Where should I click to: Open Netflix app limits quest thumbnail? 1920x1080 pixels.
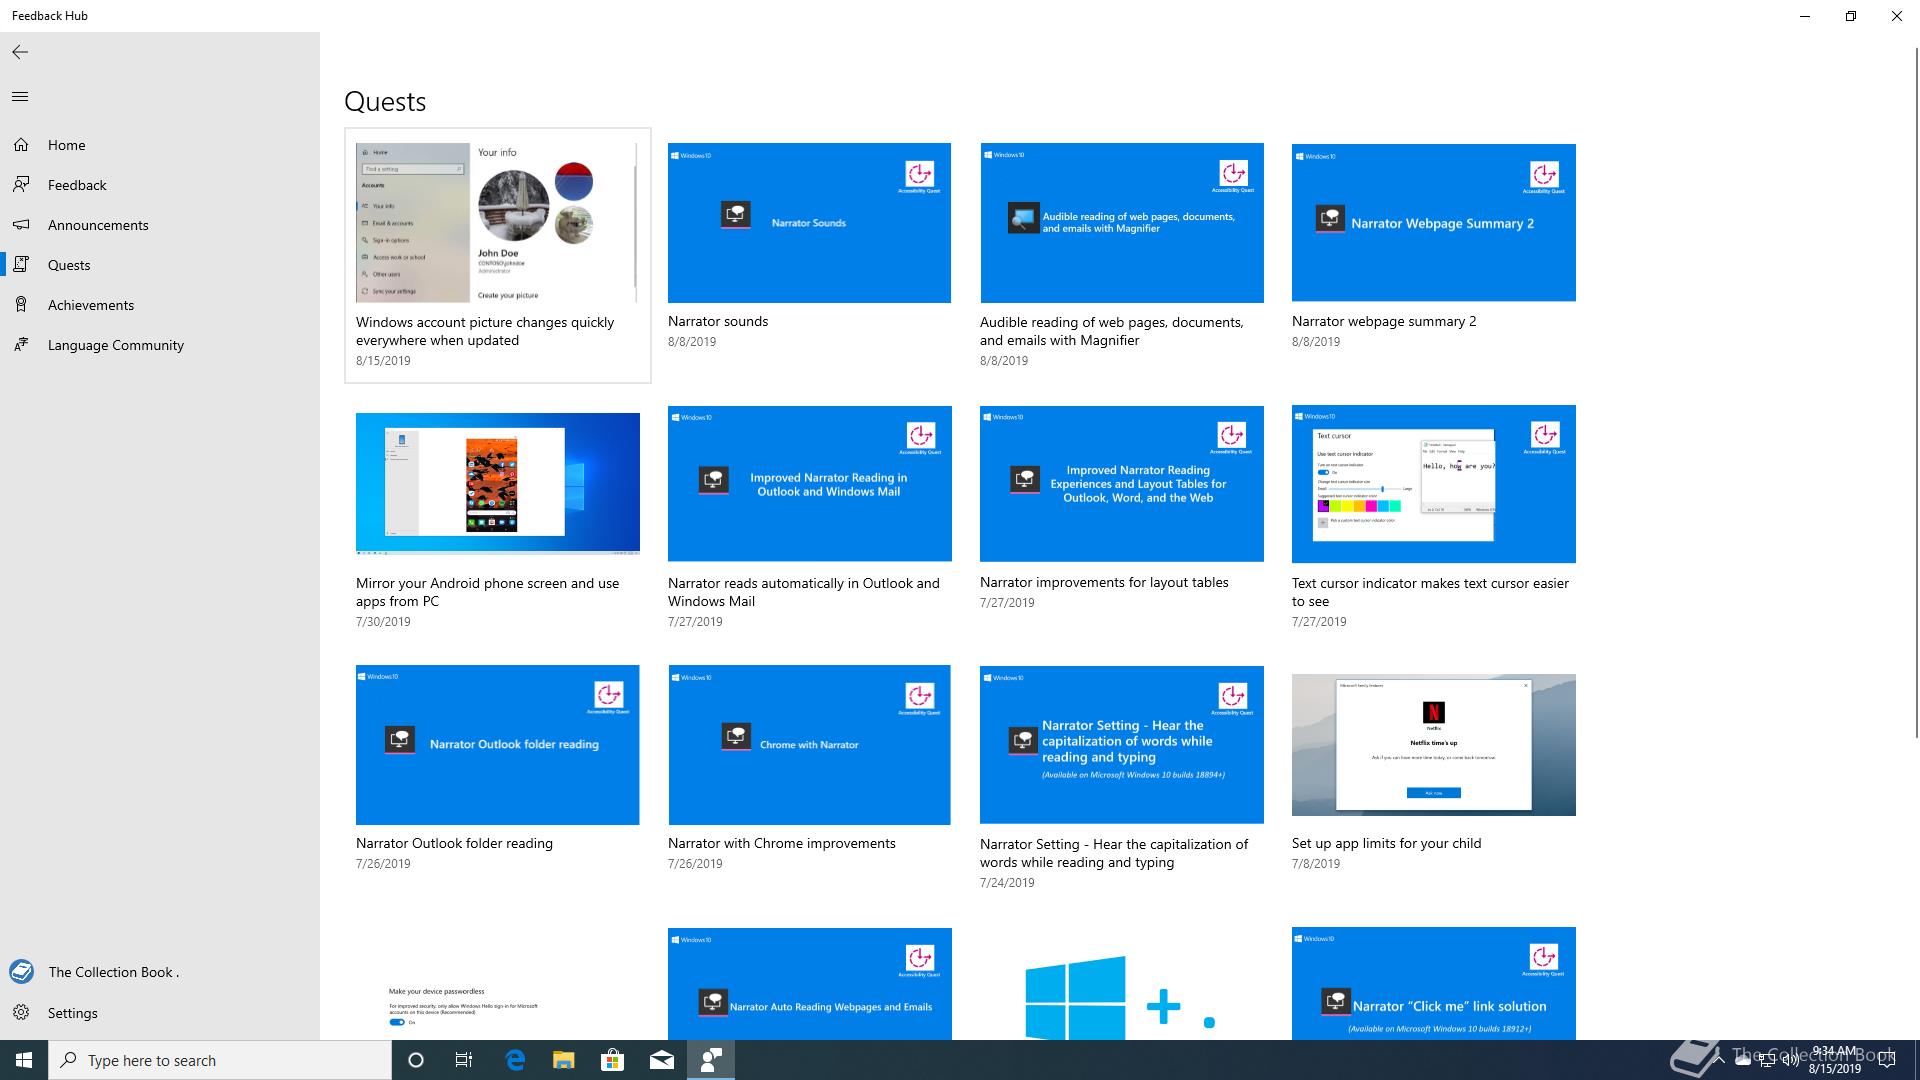(1433, 745)
